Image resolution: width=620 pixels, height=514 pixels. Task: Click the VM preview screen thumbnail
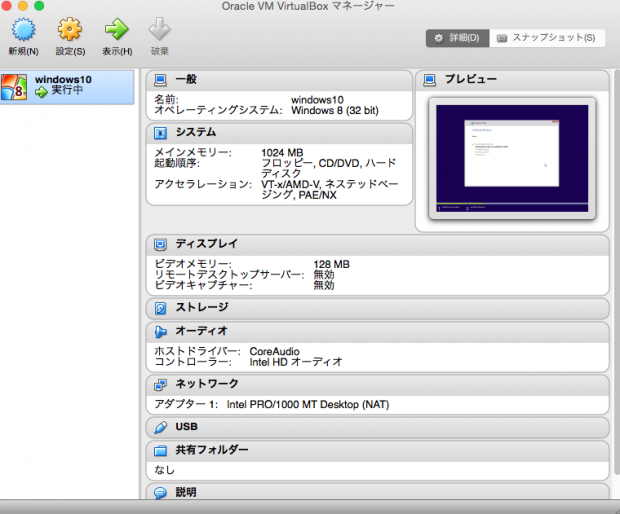click(512, 158)
